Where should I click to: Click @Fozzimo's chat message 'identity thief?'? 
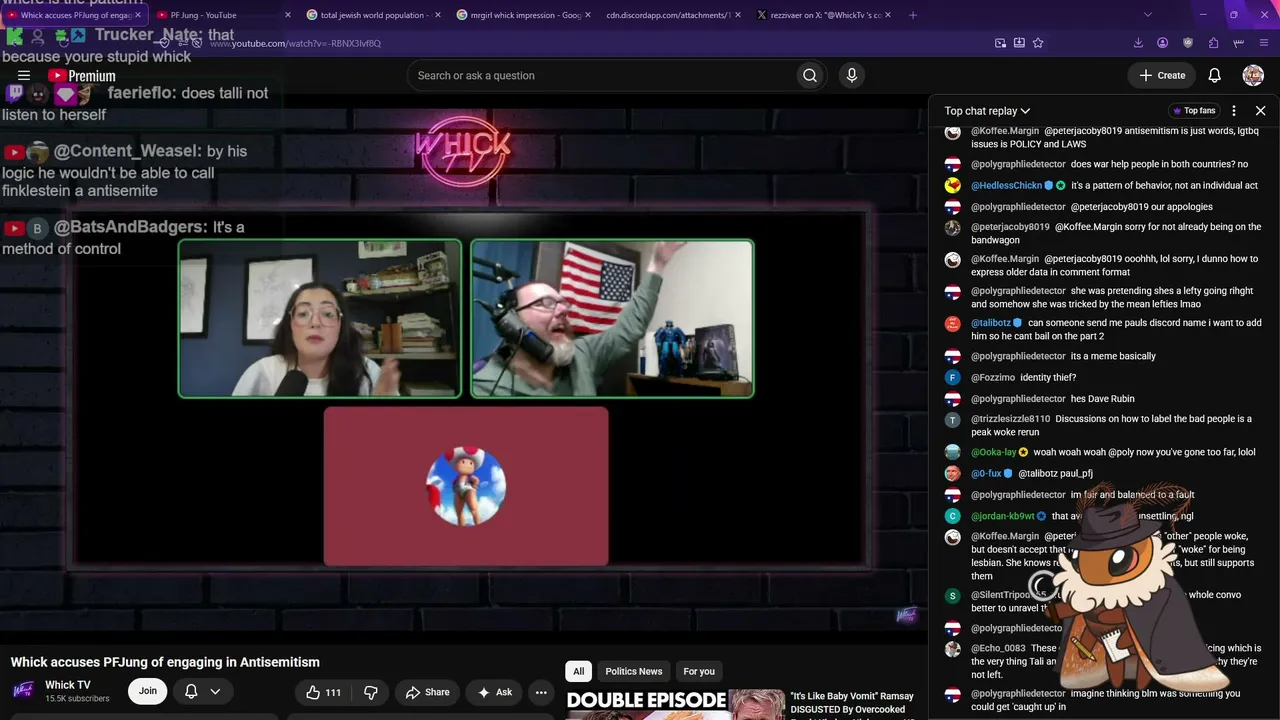[x=1048, y=377]
